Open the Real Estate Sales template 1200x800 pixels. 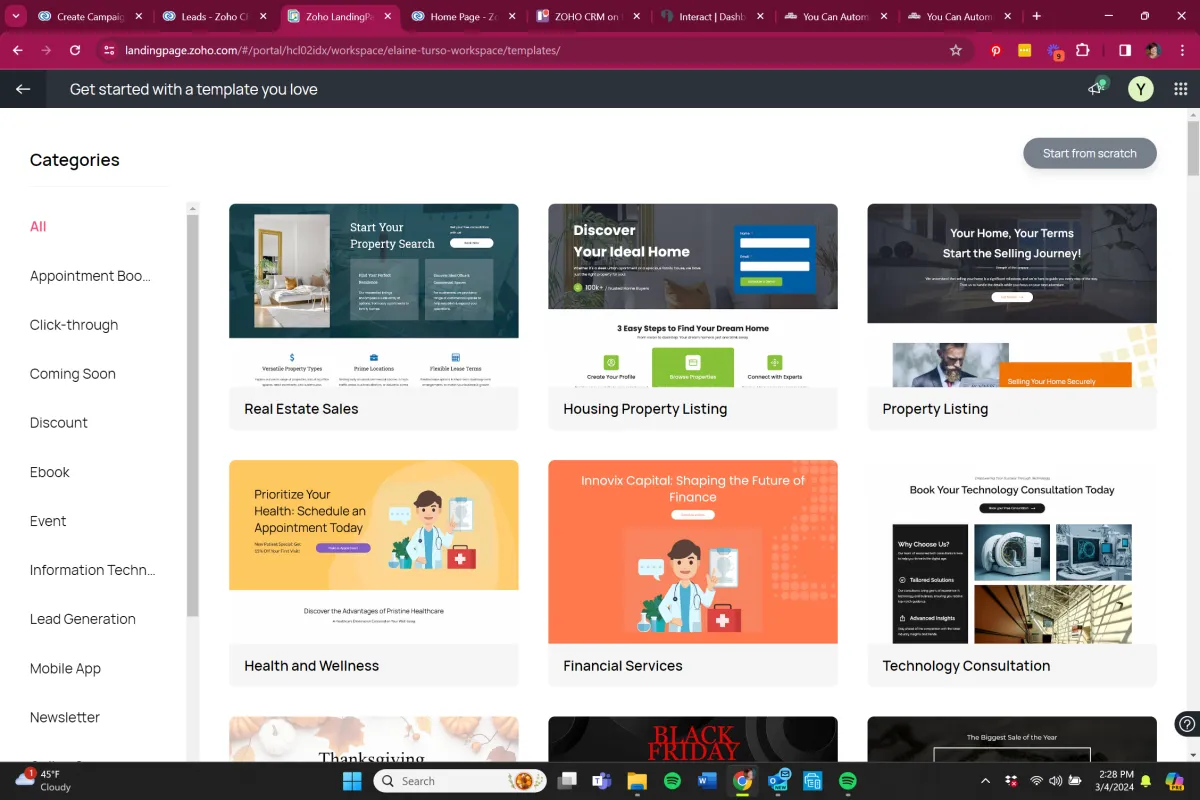coord(374,317)
